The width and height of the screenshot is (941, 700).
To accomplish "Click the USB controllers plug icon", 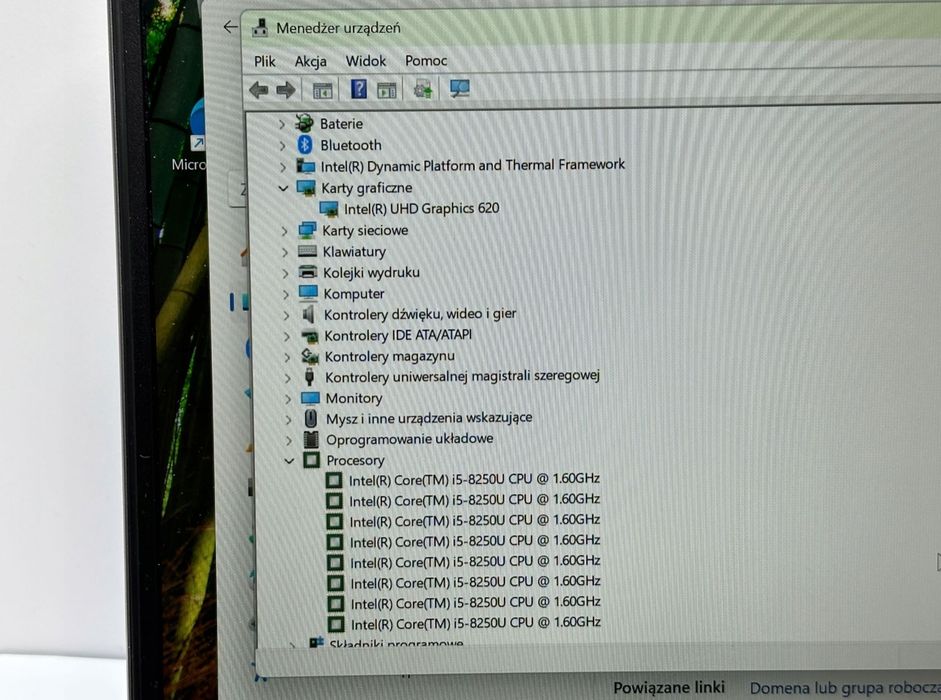I will 310,376.
